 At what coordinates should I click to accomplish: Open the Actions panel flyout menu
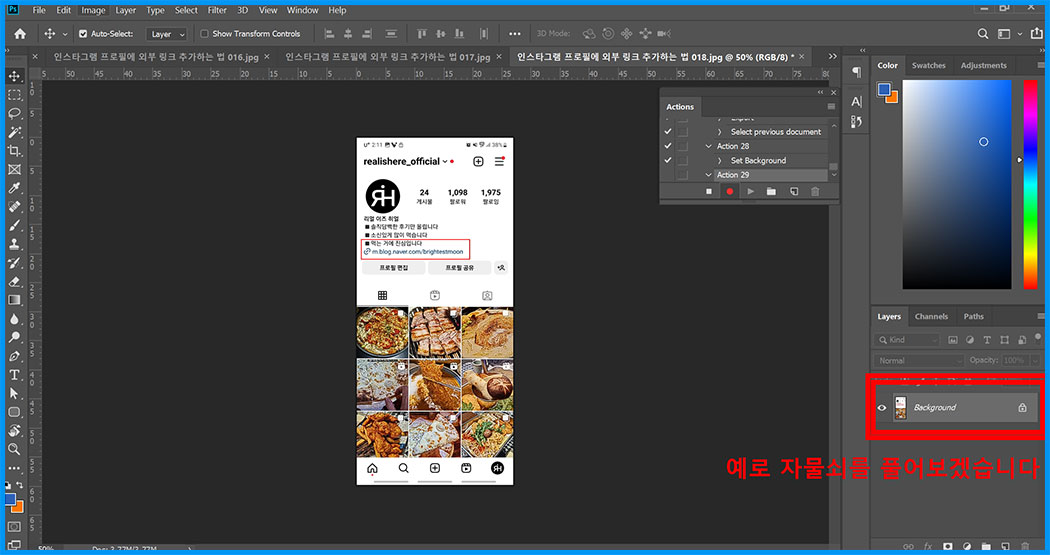click(x=831, y=106)
